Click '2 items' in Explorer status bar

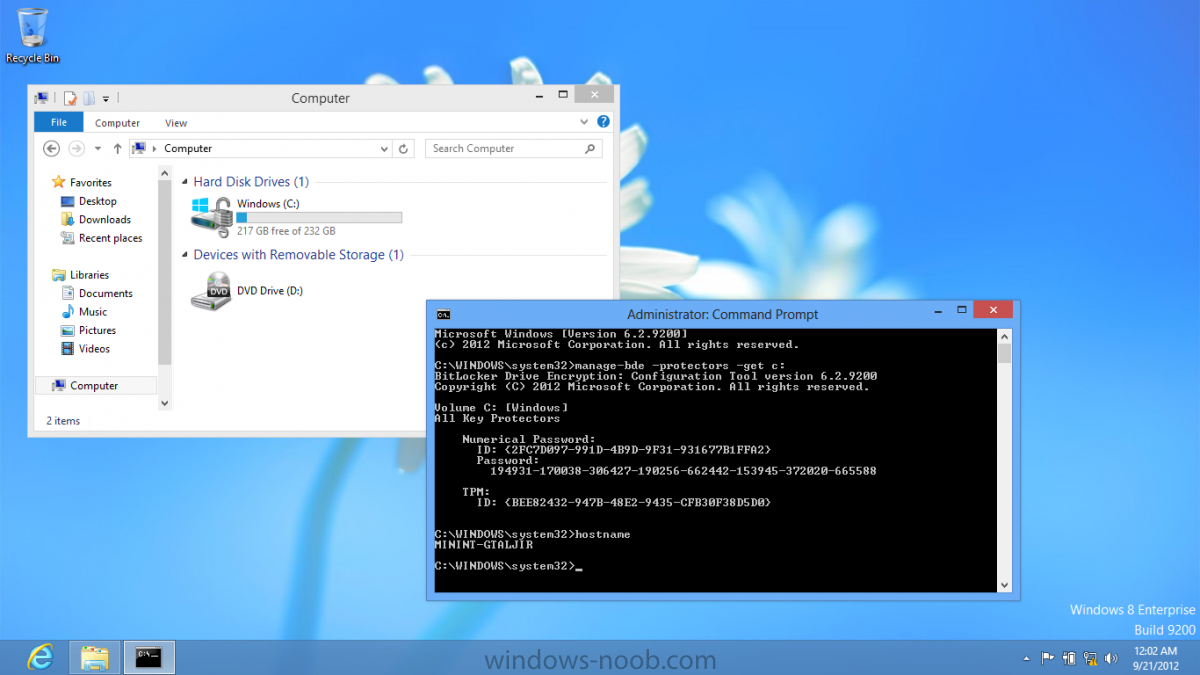coord(63,421)
